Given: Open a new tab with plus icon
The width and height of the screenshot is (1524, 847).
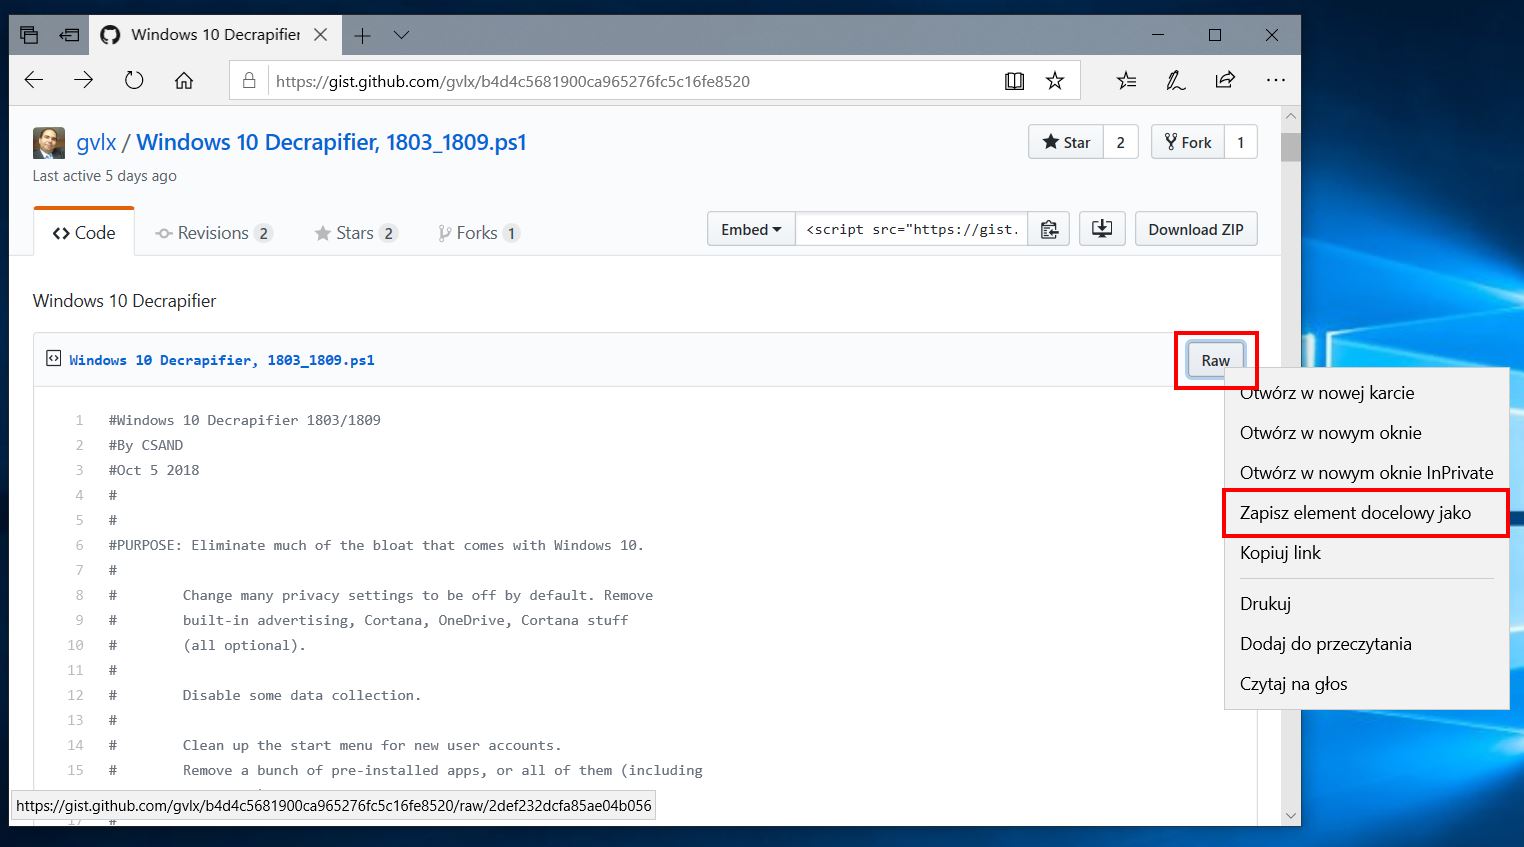Looking at the screenshot, I should coord(362,35).
